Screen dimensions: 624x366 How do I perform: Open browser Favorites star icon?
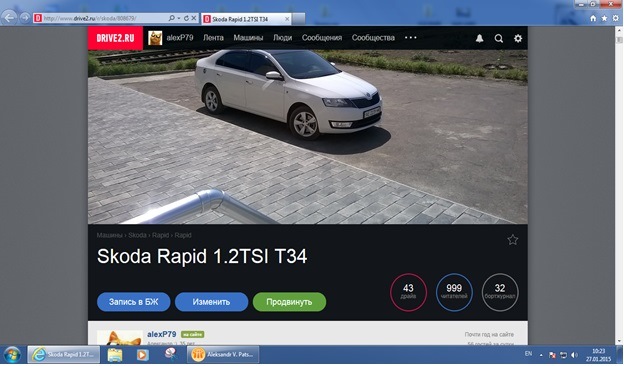[604, 18]
